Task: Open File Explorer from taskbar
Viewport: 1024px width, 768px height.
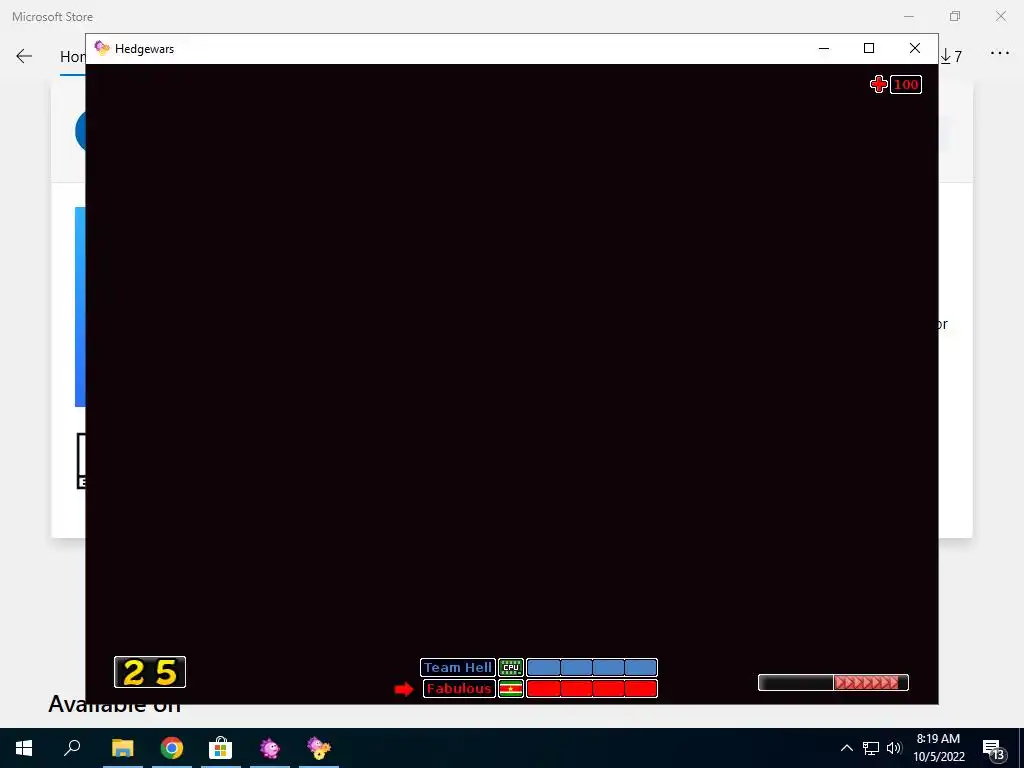Action: (x=122, y=748)
